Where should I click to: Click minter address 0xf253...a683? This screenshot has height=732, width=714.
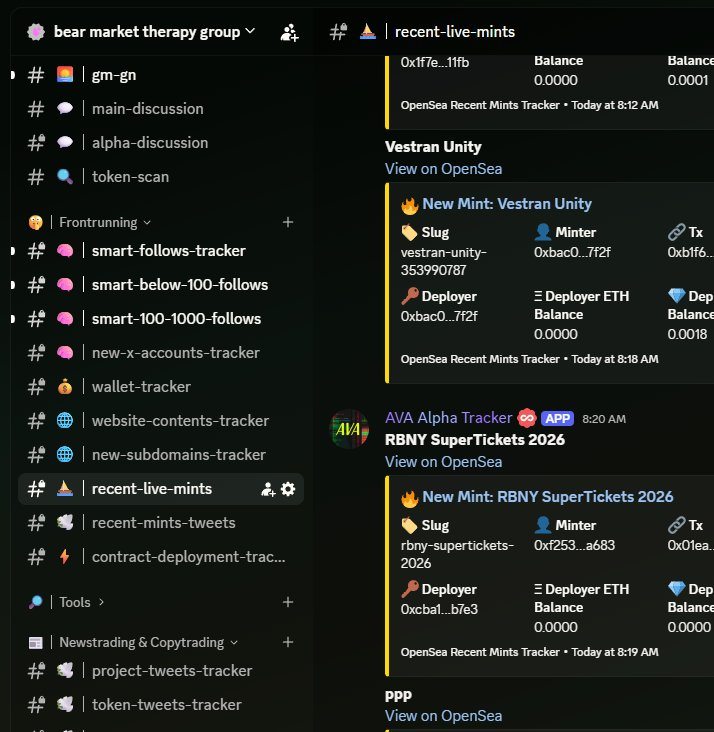click(x=574, y=546)
